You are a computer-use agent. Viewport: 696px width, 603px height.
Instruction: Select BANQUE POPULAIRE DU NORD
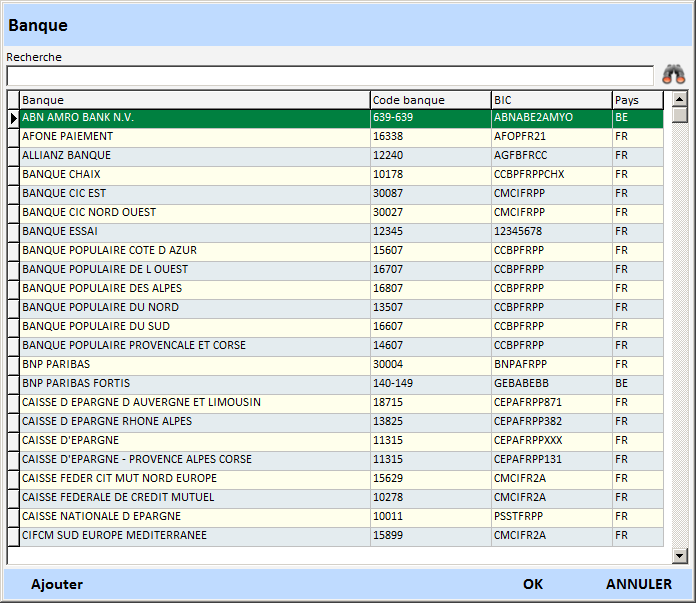pos(335,308)
